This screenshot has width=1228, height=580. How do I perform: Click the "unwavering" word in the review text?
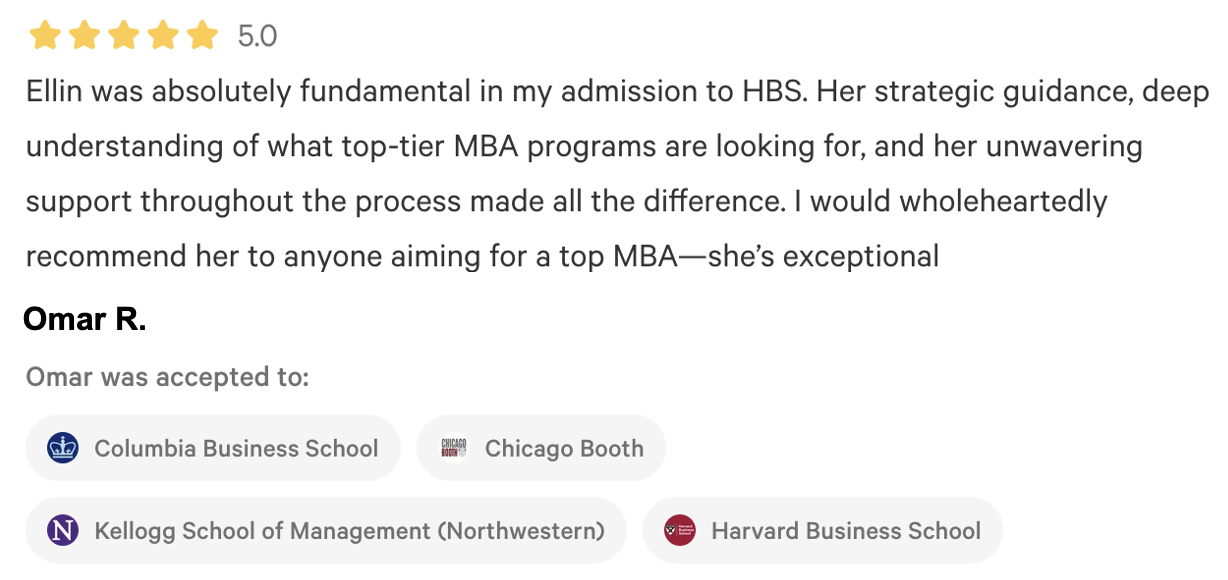coord(1064,147)
